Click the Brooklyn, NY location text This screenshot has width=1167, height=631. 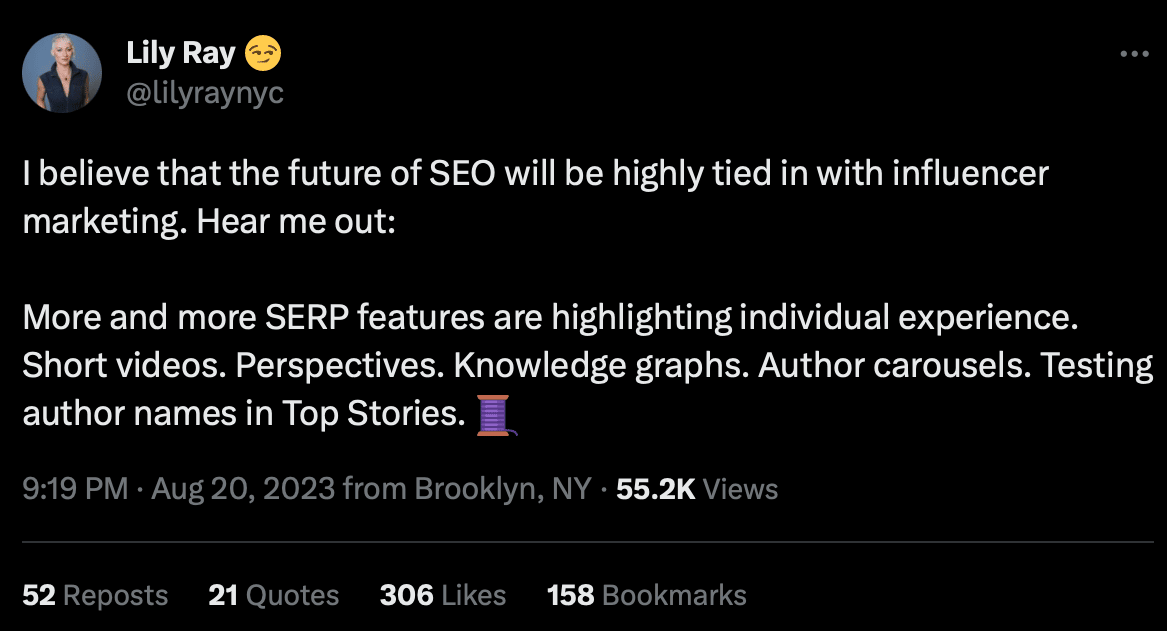click(x=502, y=489)
